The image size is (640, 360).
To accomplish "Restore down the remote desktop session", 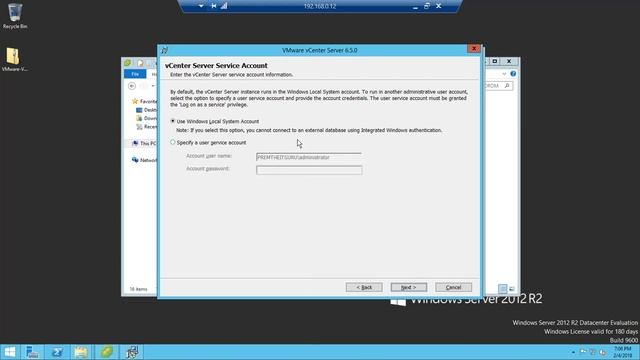I will click(x=427, y=6).
